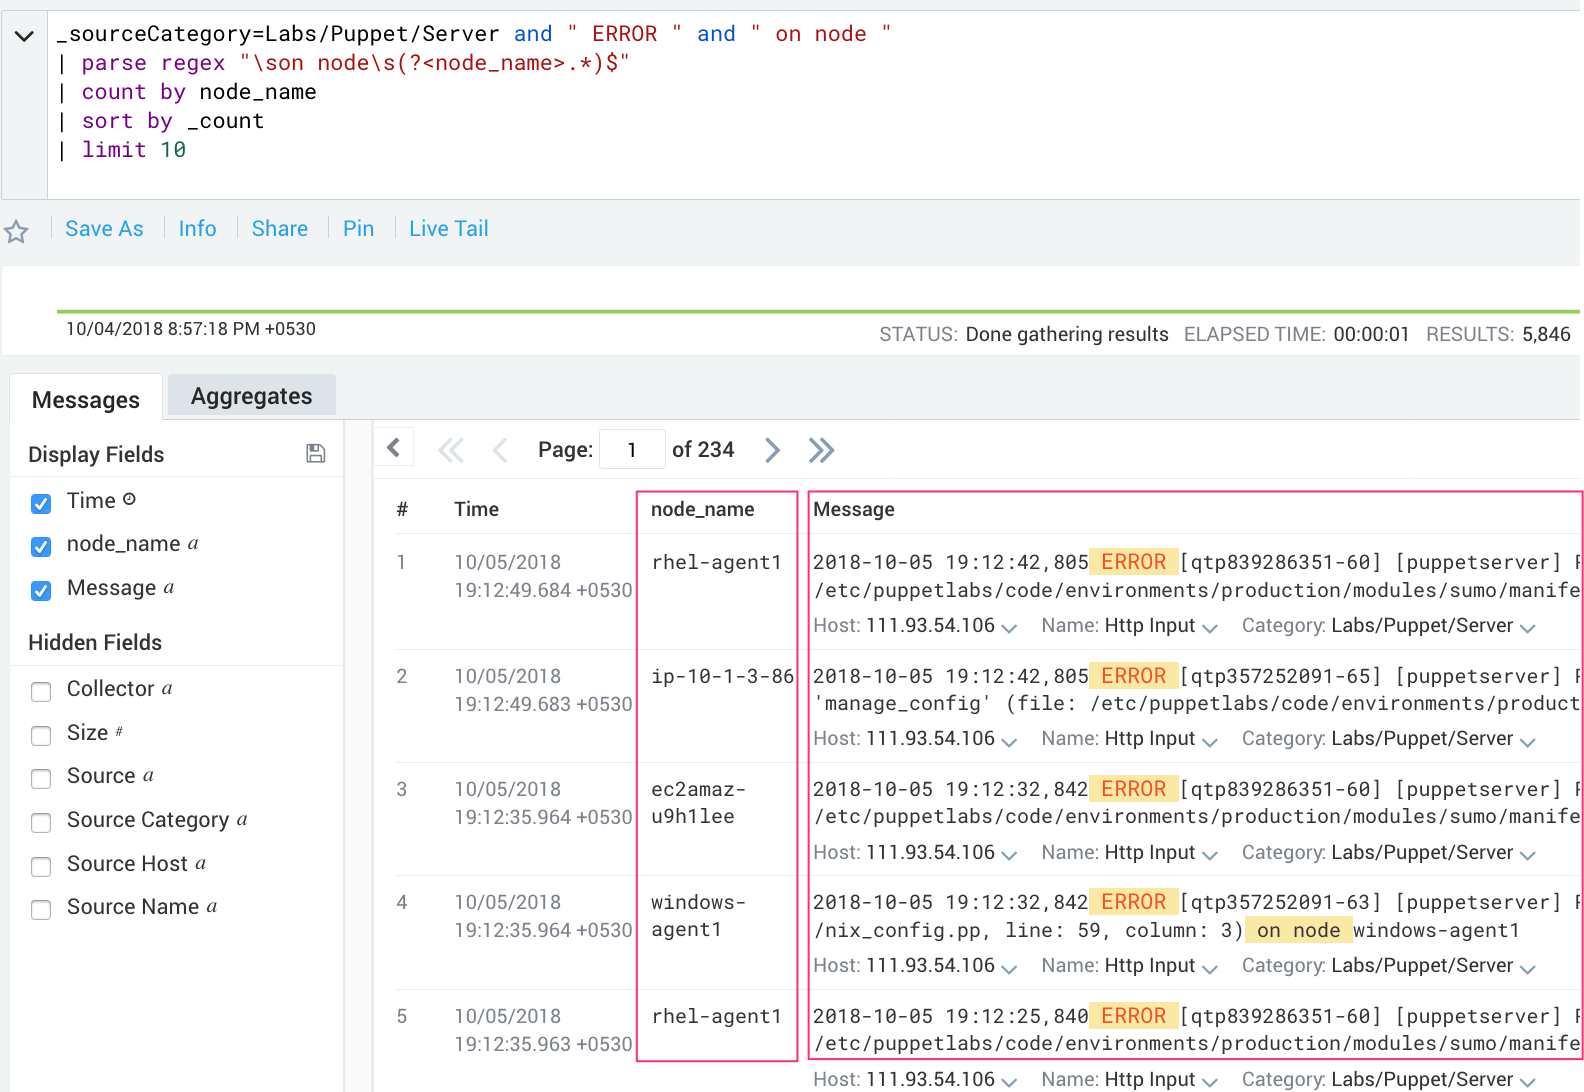Open the Info link

pos(197,229)
